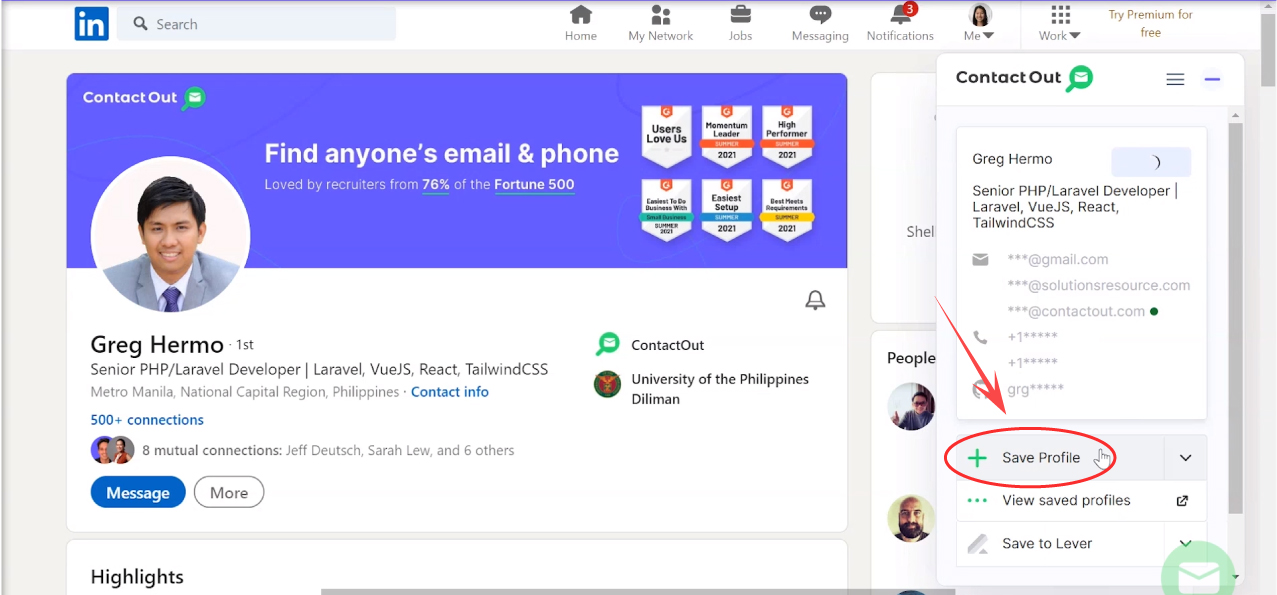Click first person photo under People section

[911, 407]
